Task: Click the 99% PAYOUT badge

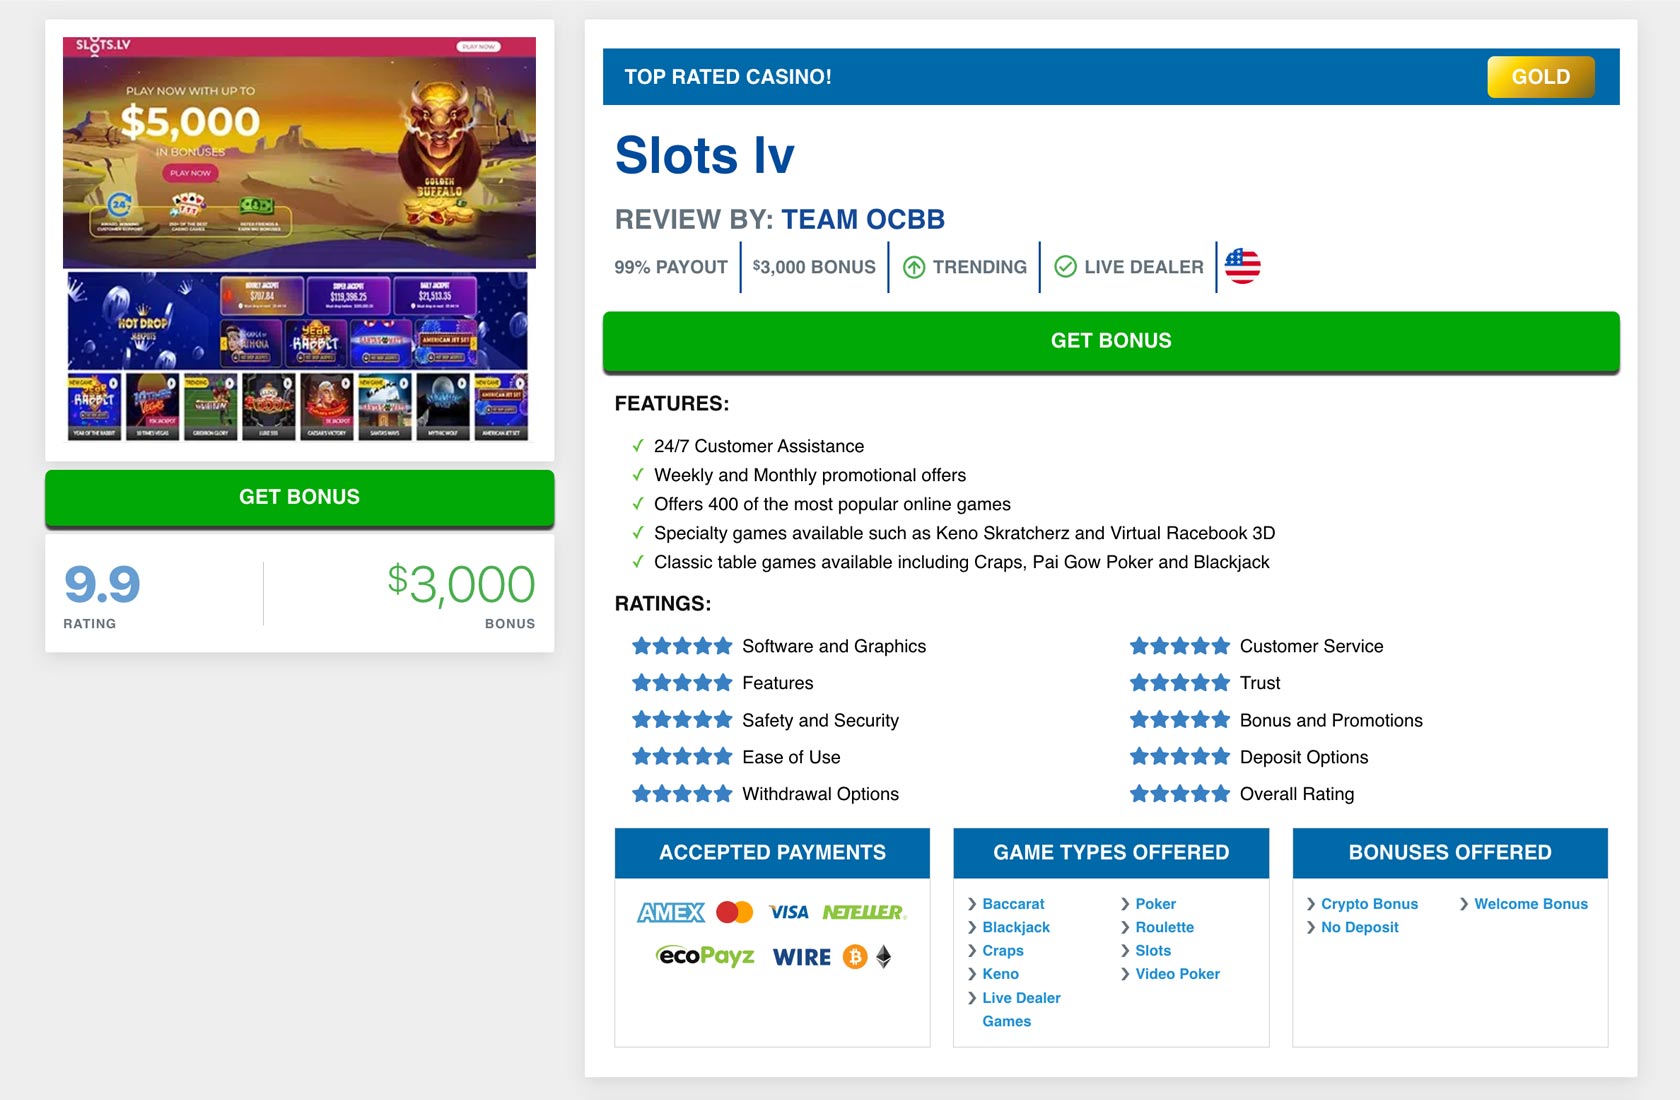Action: (670, 267)
